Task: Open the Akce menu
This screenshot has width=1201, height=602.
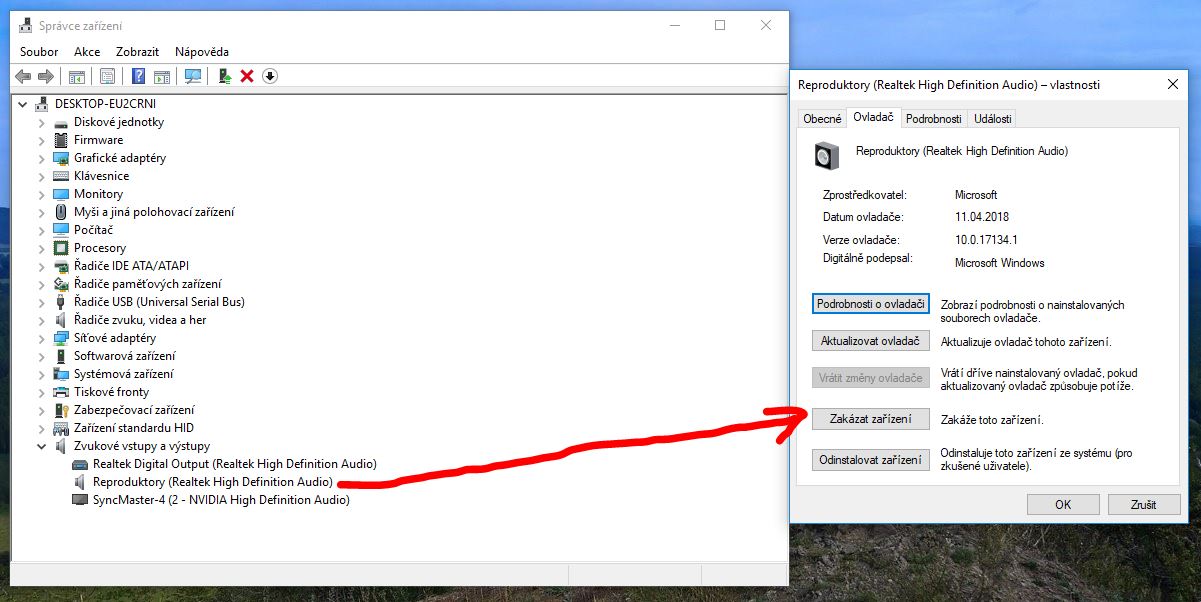Action: [x=87, y=52]
